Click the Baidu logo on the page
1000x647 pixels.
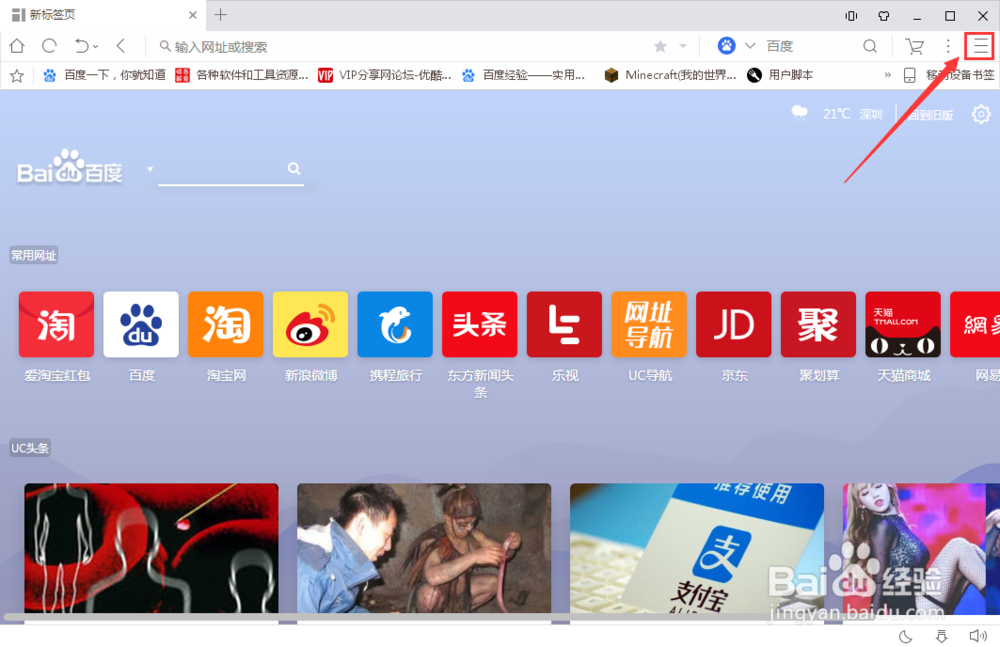(70, 167)
